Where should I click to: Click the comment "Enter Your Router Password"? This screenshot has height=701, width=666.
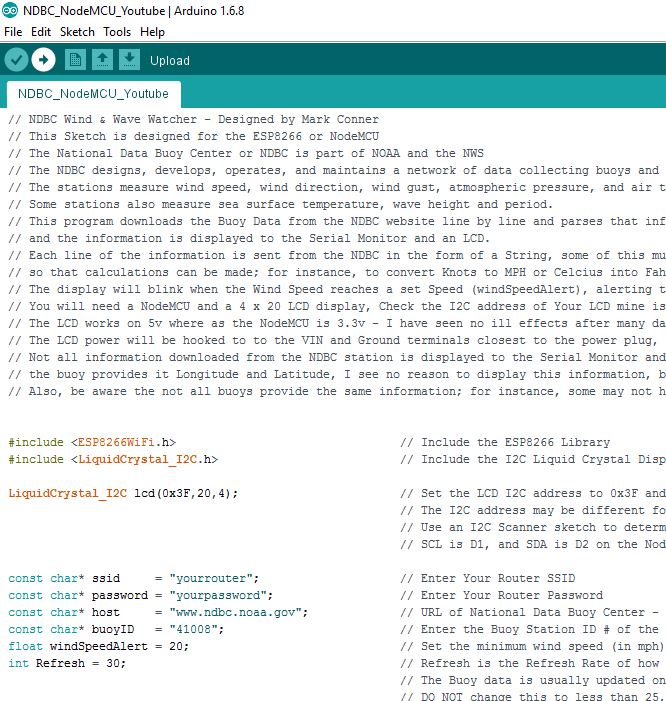pos(502,595)
